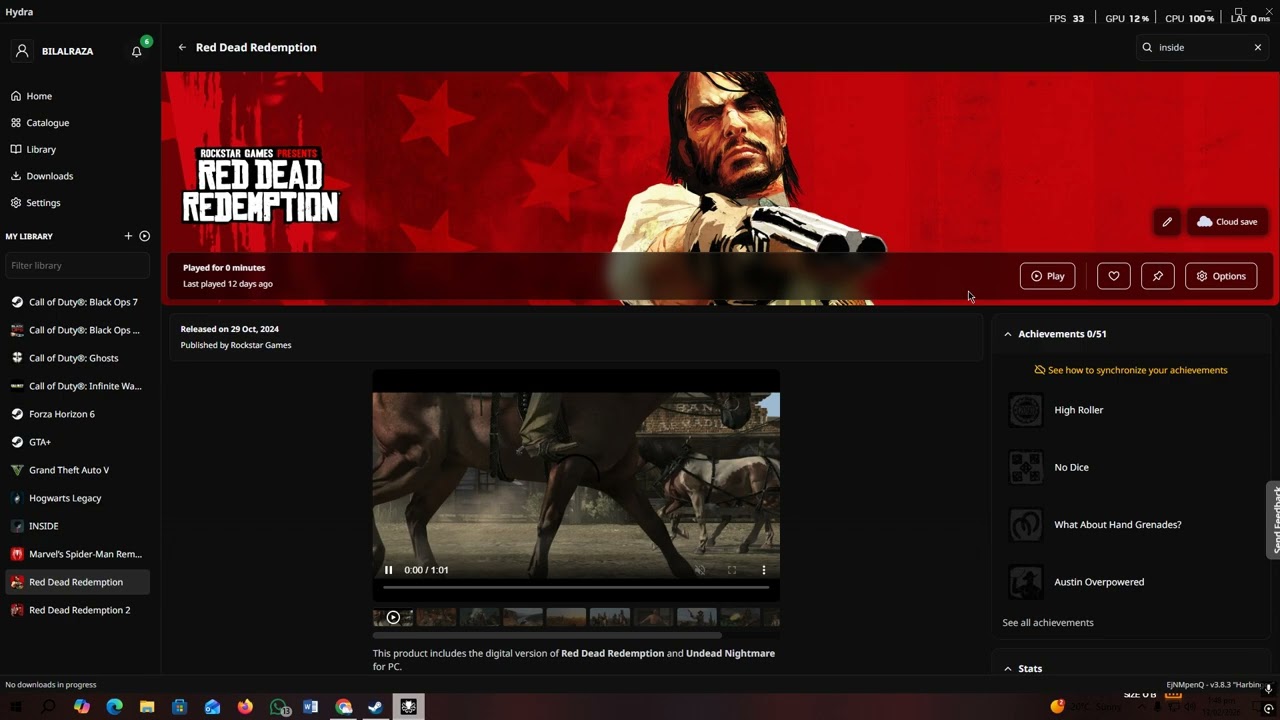The image size is (1280, 720).
Task: Select Hogwarts Legacy in the library
Action: click(x=78, y=498)
